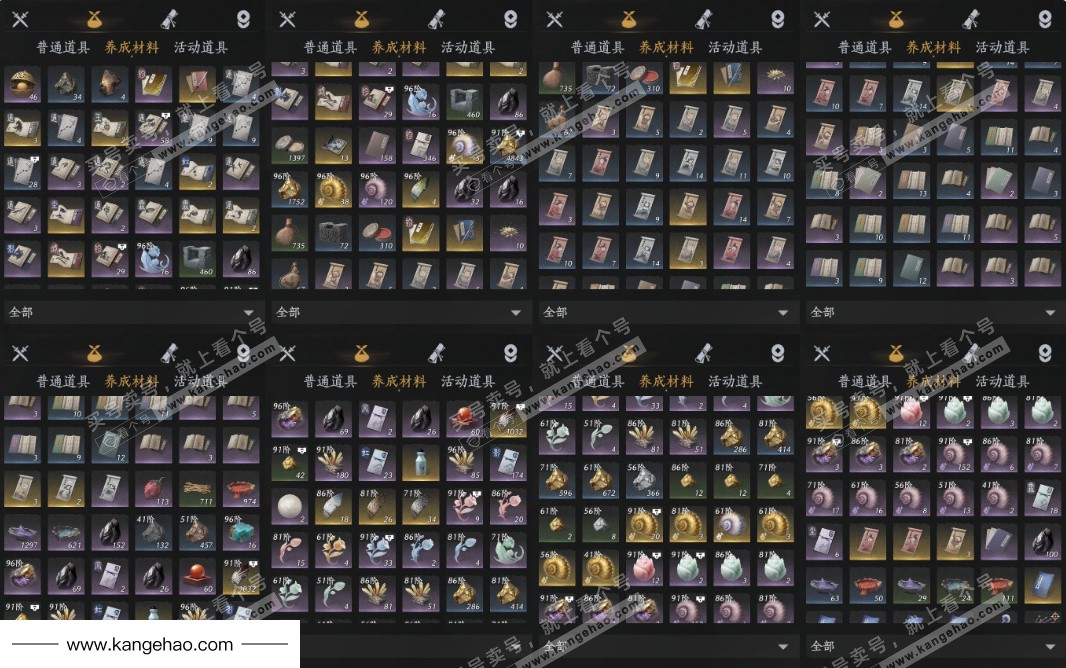Expand the 全部 filter in top-left panel
This screenshot has width=1066, height=668.
(x=133, y=312)
